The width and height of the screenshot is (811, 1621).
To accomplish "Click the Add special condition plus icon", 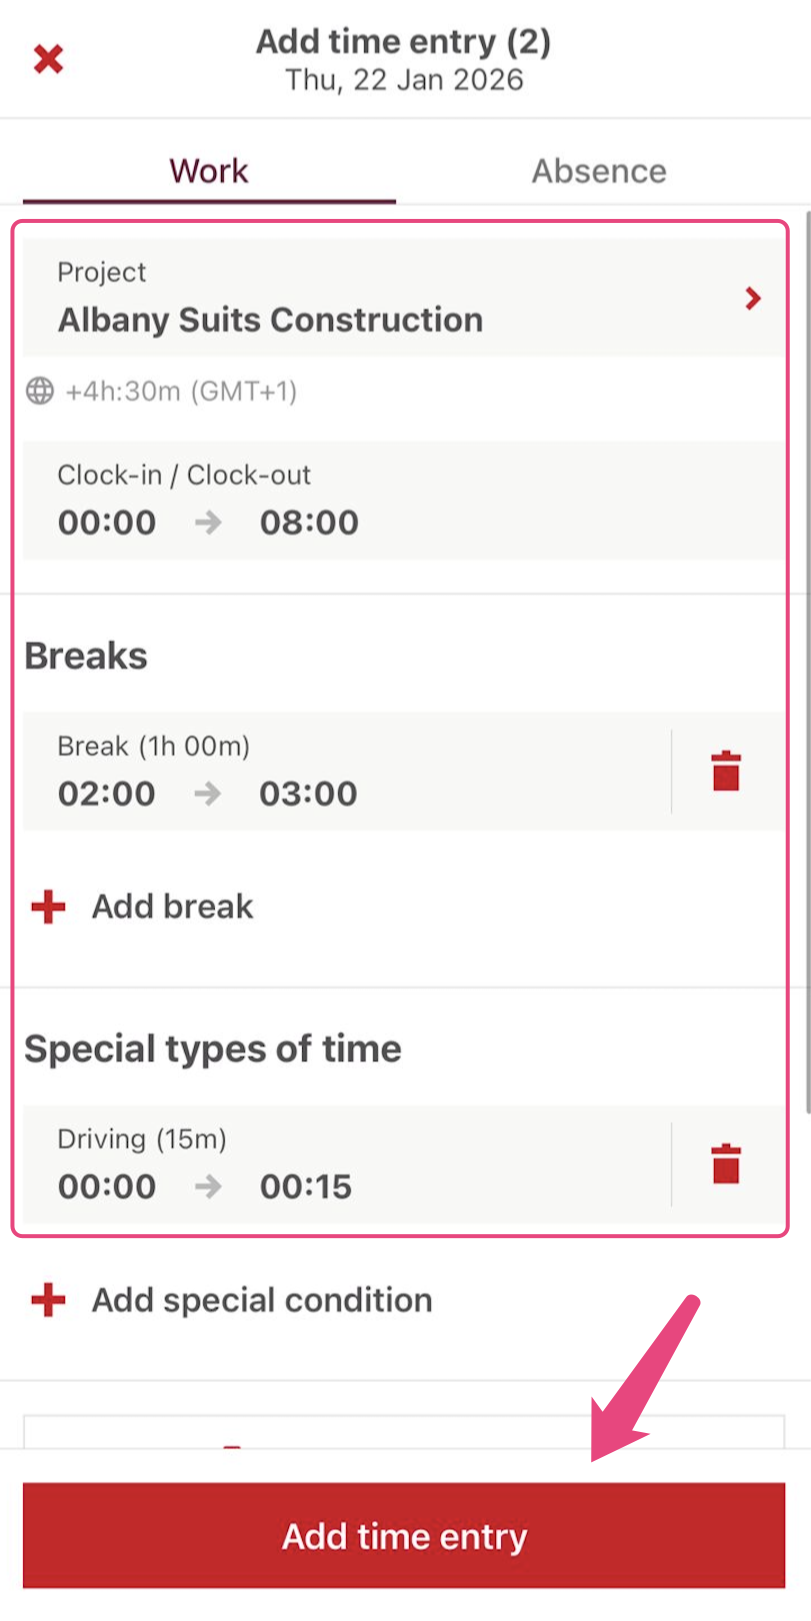I will [x=48, y=1300].
